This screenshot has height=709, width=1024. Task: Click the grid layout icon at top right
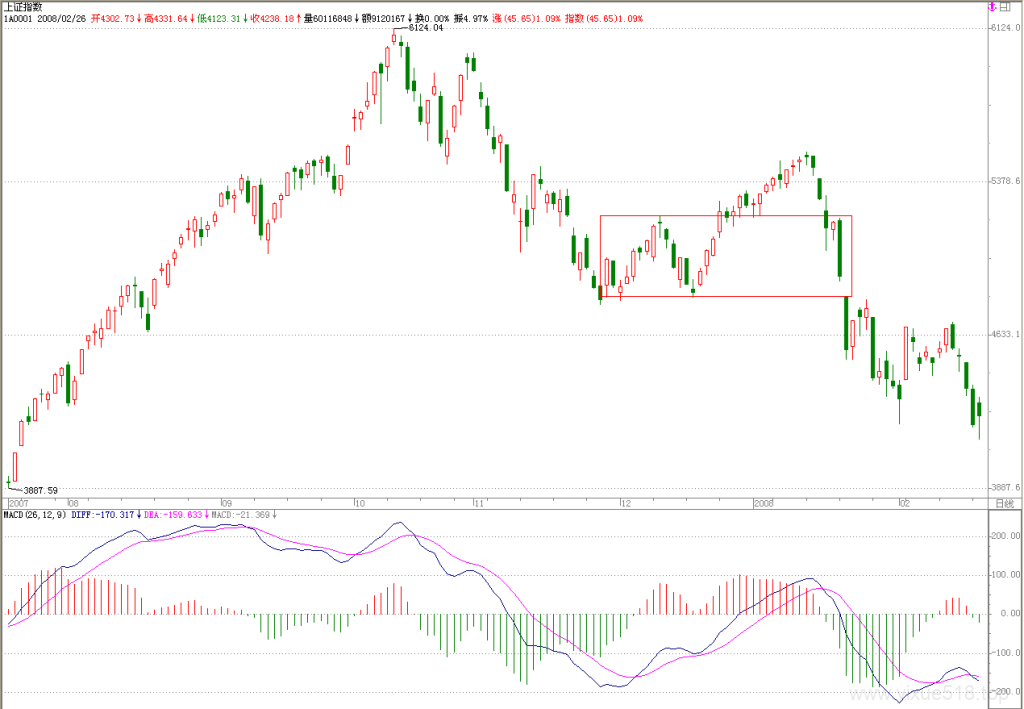point(1004,7)
